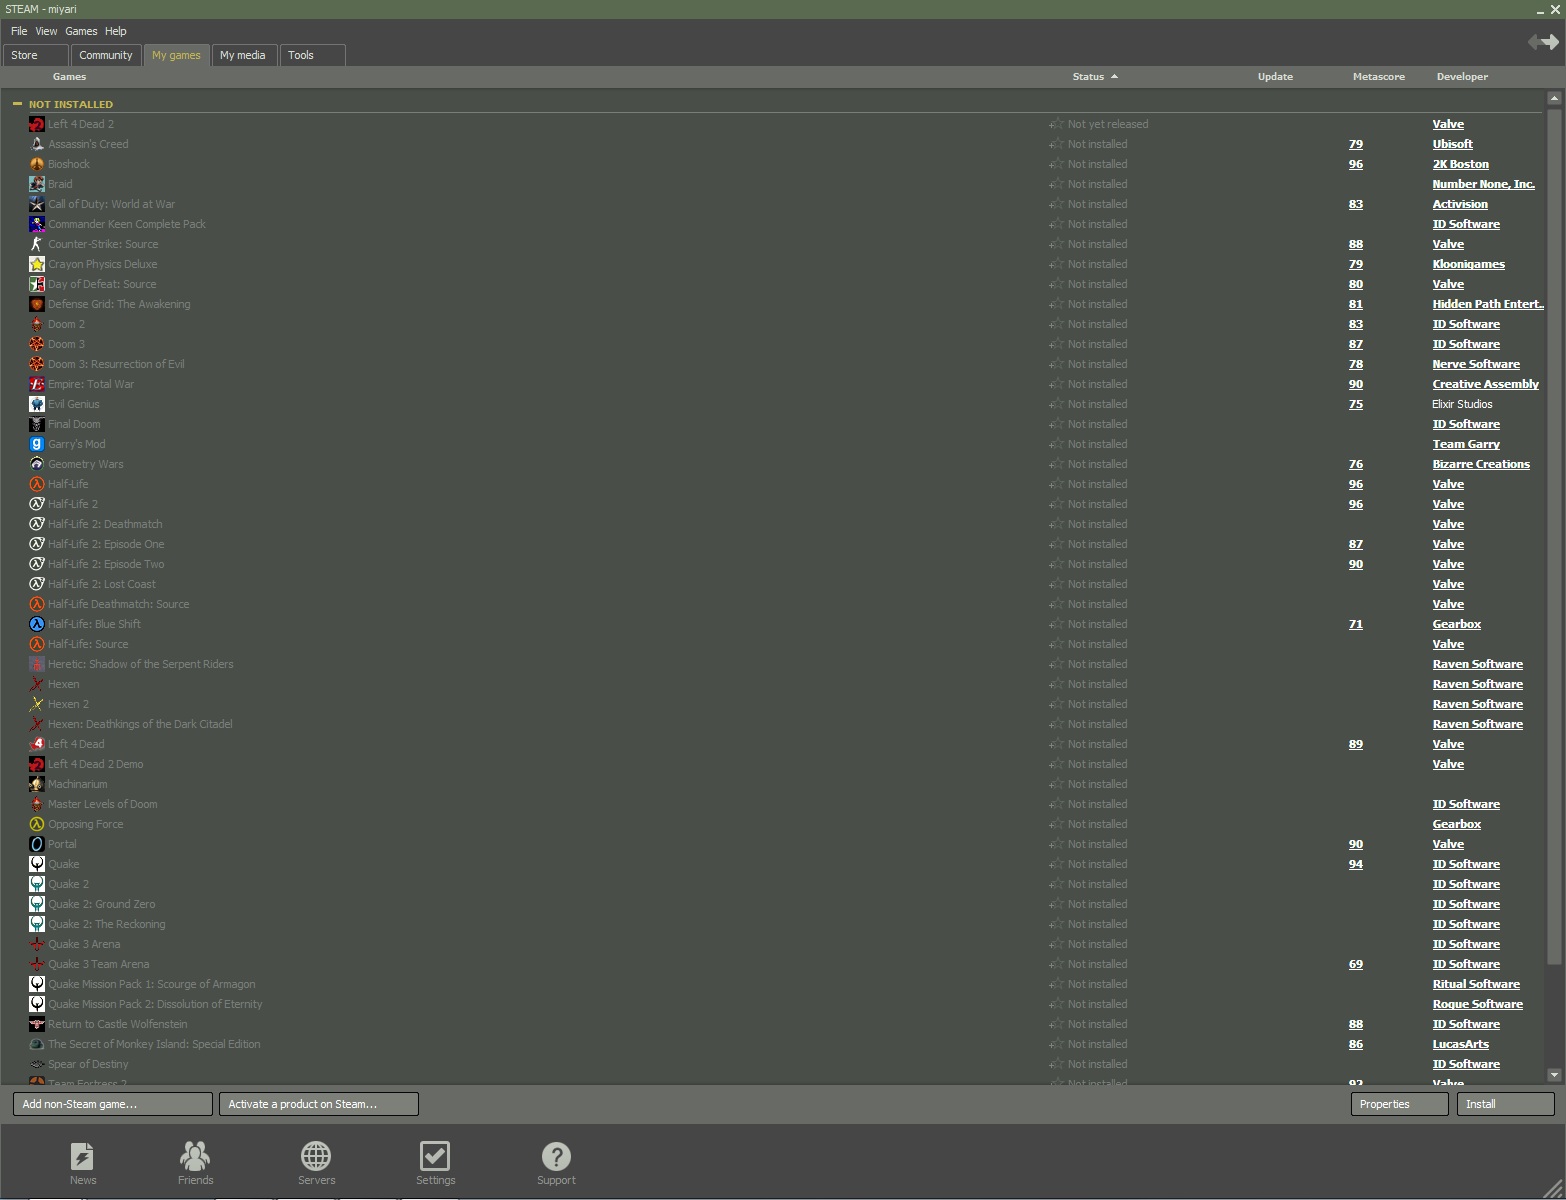
Task: Open the Games menu
Action: 81,31
